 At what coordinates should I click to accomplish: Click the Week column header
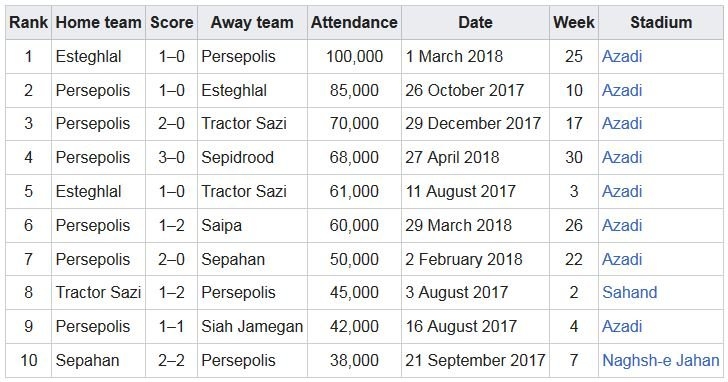coord(574,22)
